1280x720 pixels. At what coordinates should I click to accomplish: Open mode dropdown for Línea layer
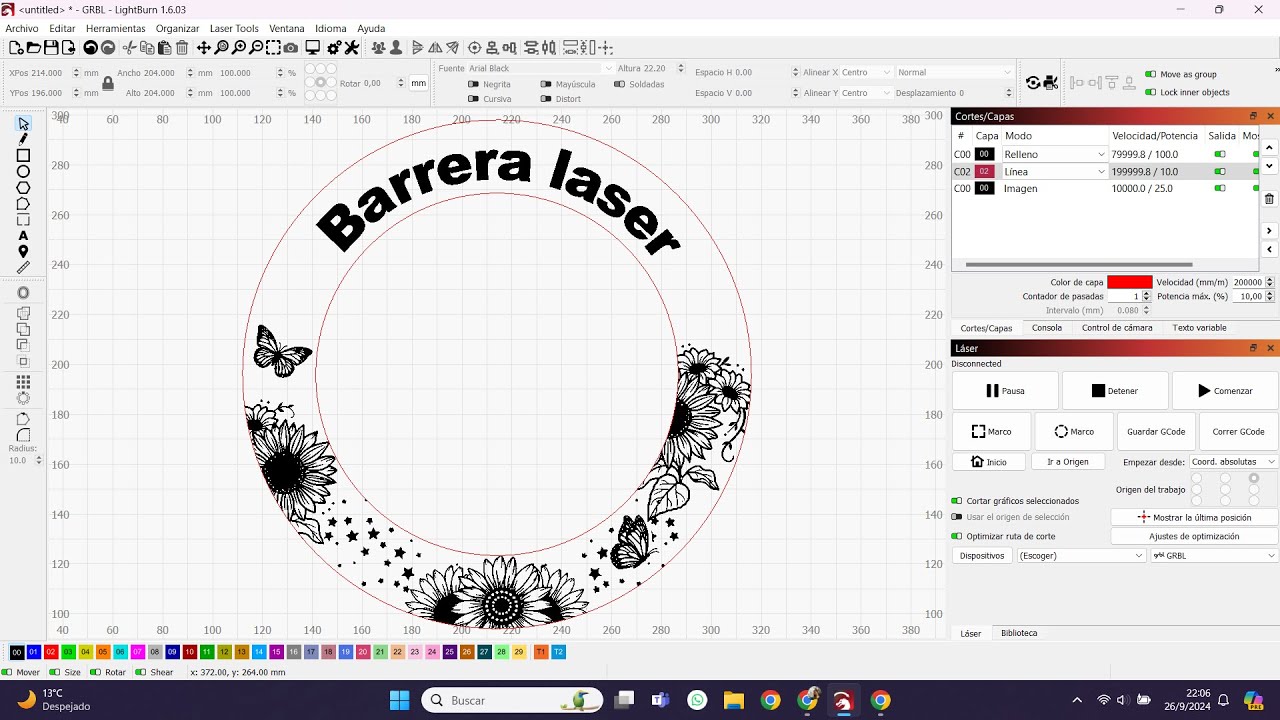click(x=1055, y=172)
